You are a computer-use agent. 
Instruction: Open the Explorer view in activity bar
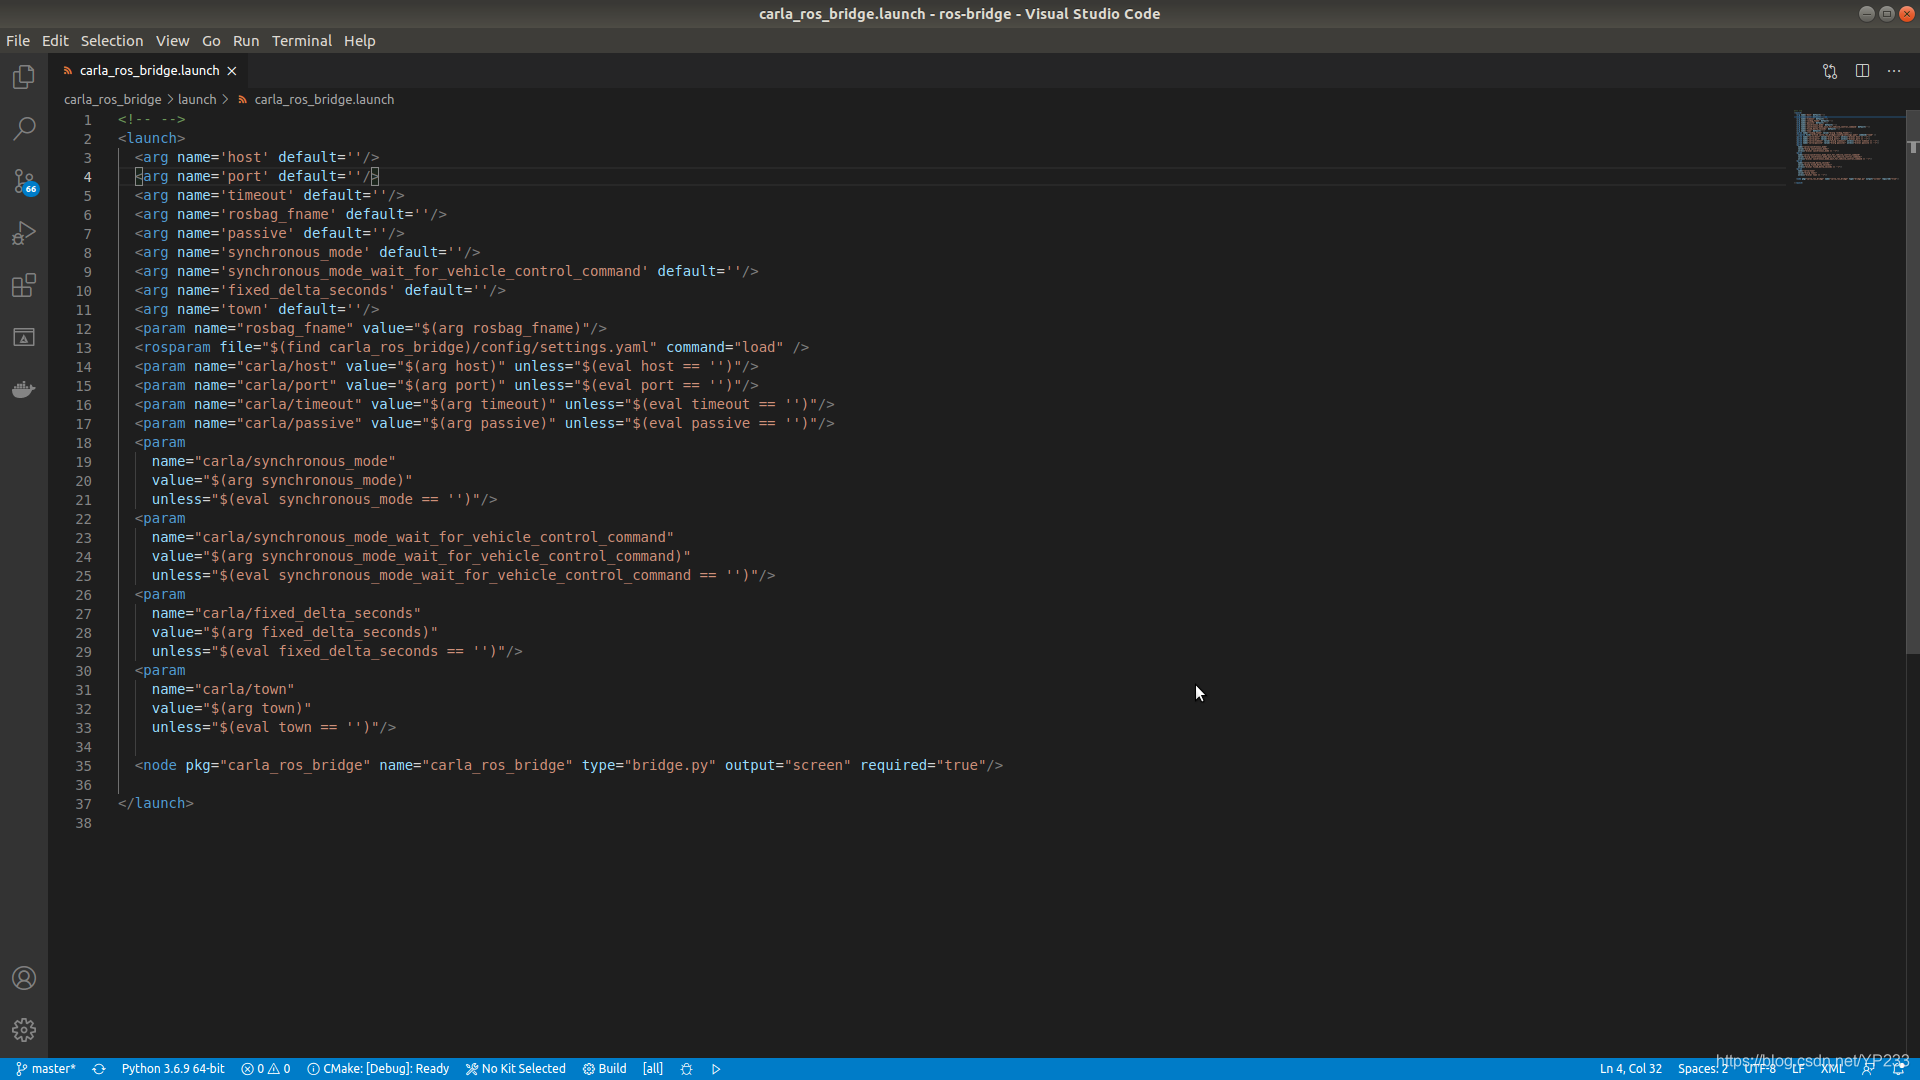(24, 77)
